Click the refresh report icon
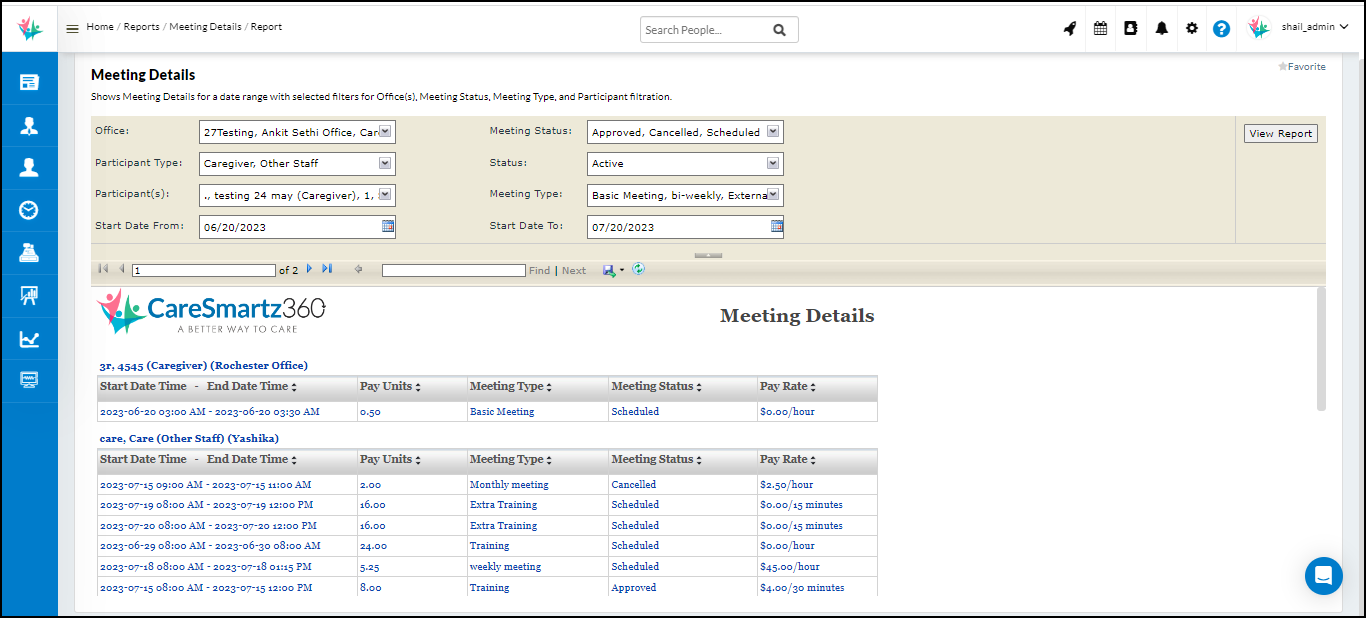Viewport: 1366px width, 618px height. (x=638, y=269)
